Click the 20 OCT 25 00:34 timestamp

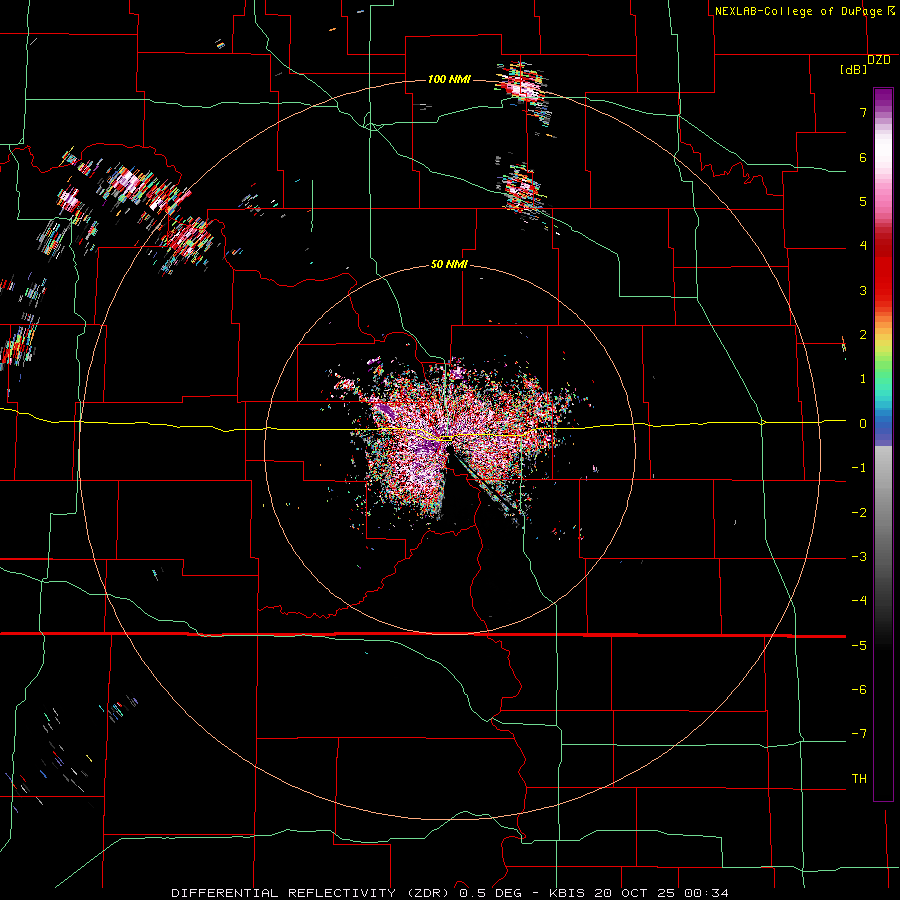coord(660,893)
